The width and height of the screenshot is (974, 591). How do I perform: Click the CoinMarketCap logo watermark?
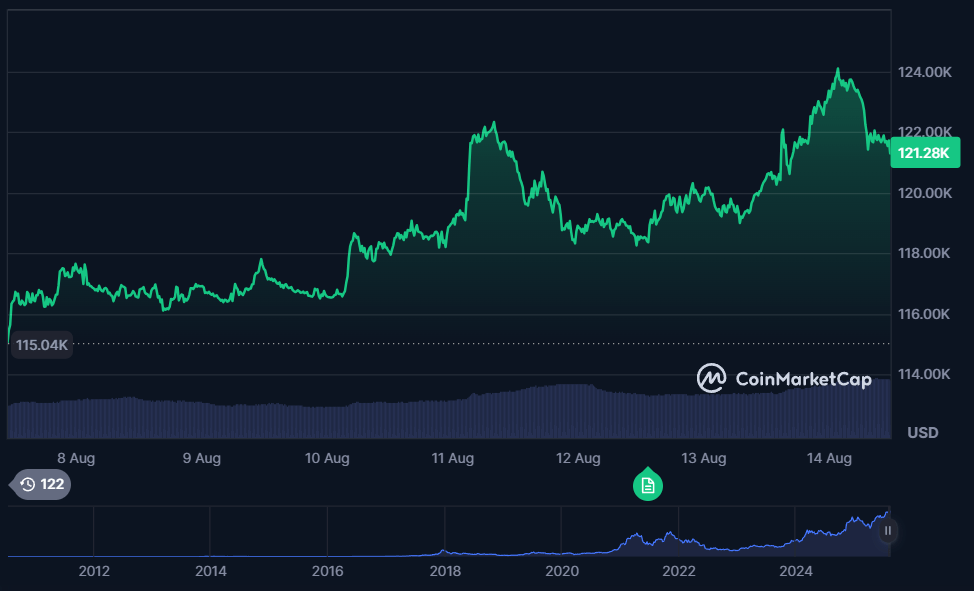tap(783, 379)
